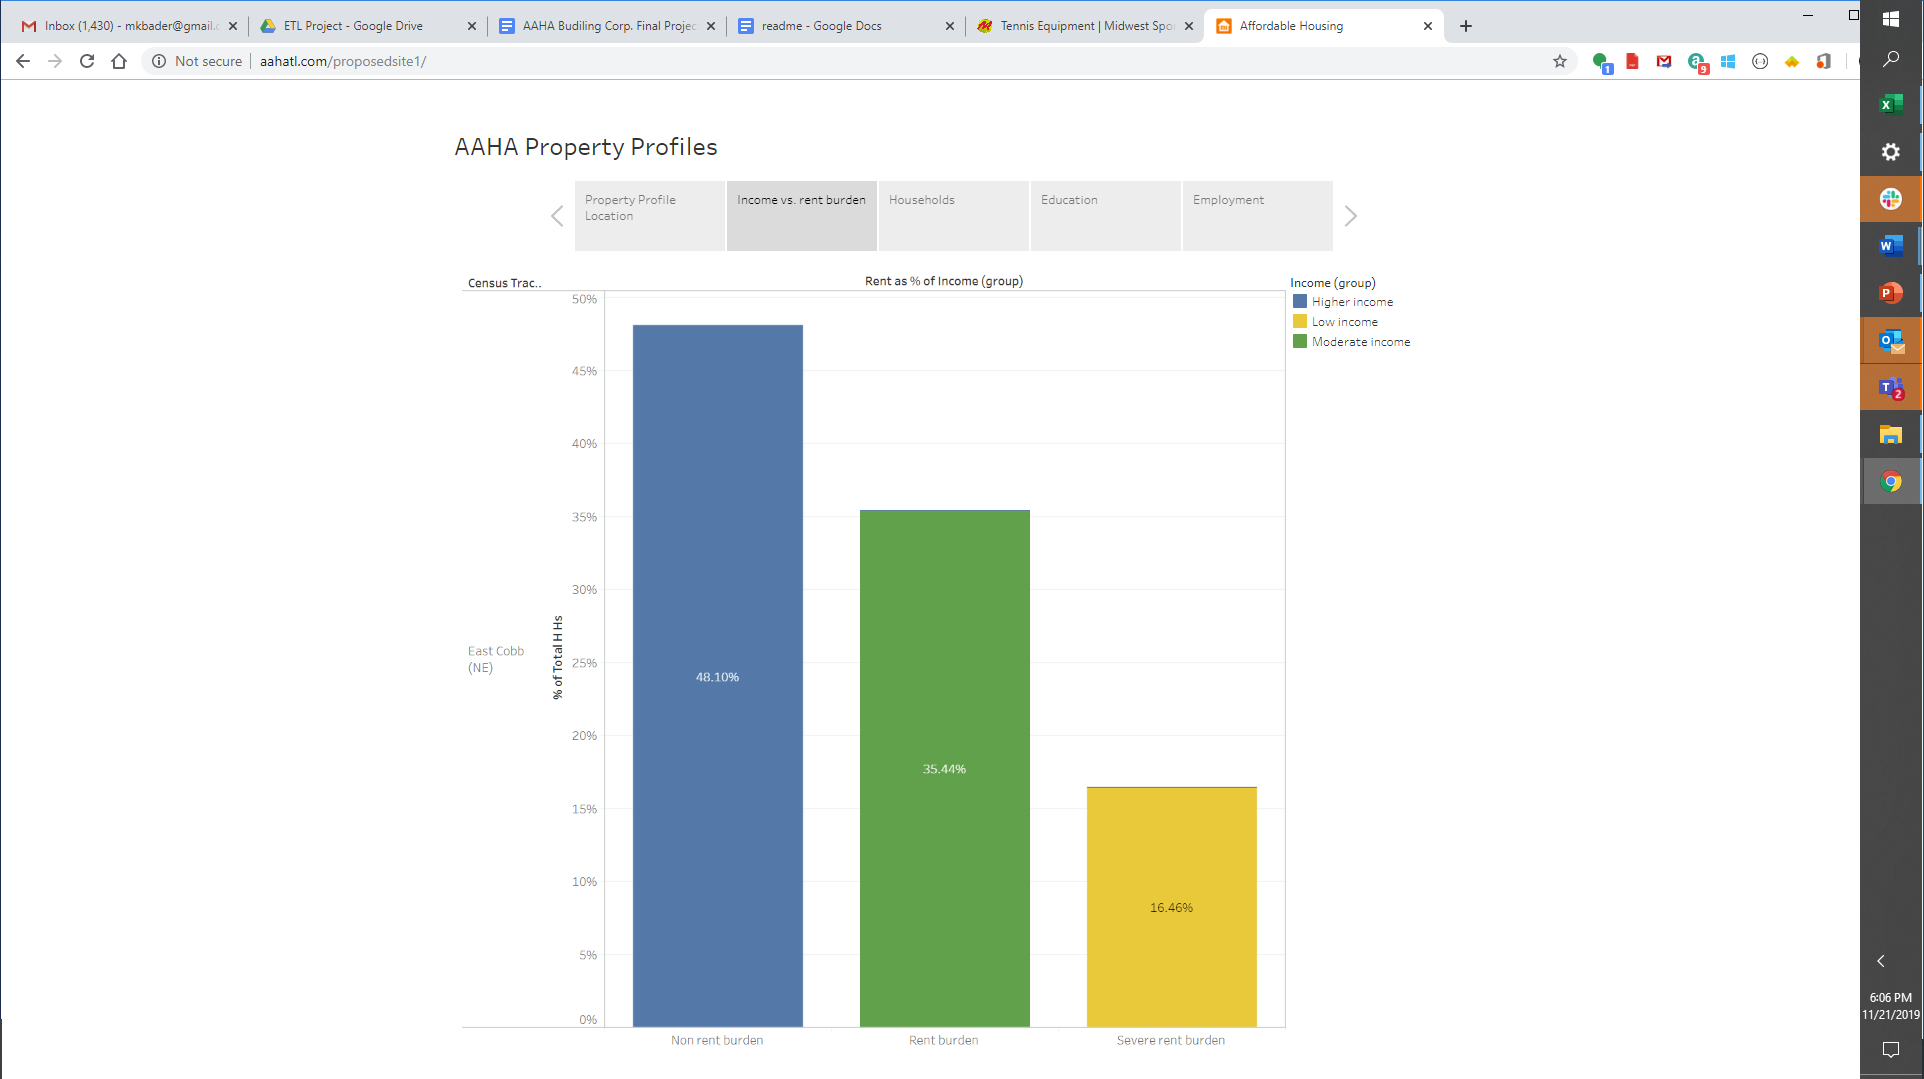The height and width of the screenshot is (1079, 1924).
Task: Open the taskbar search magnifier
Action: click(1891, 59)
